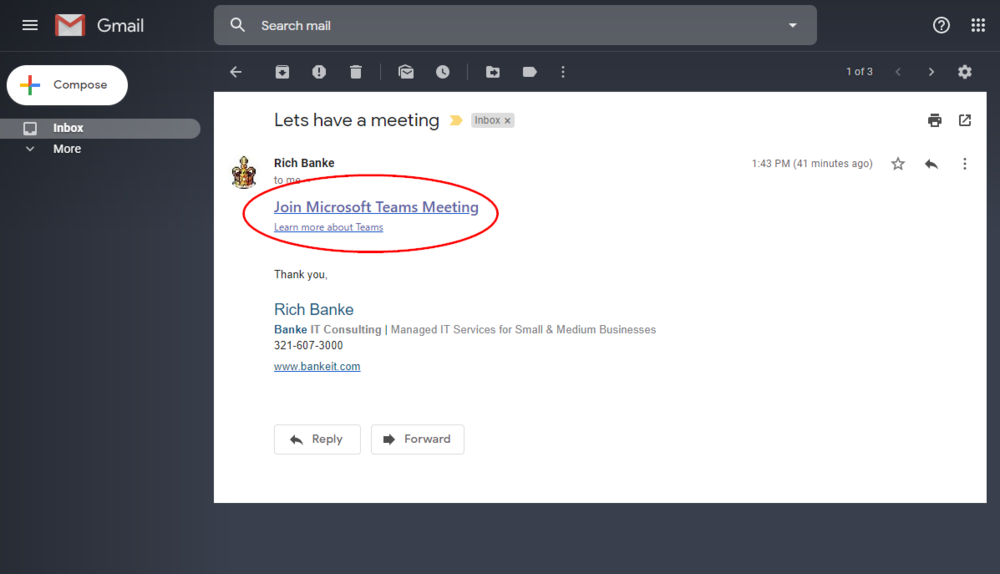This screenshot has width=1000, height=574.
Task: Click the 1 of 3 counter
Action: point(859,72)
